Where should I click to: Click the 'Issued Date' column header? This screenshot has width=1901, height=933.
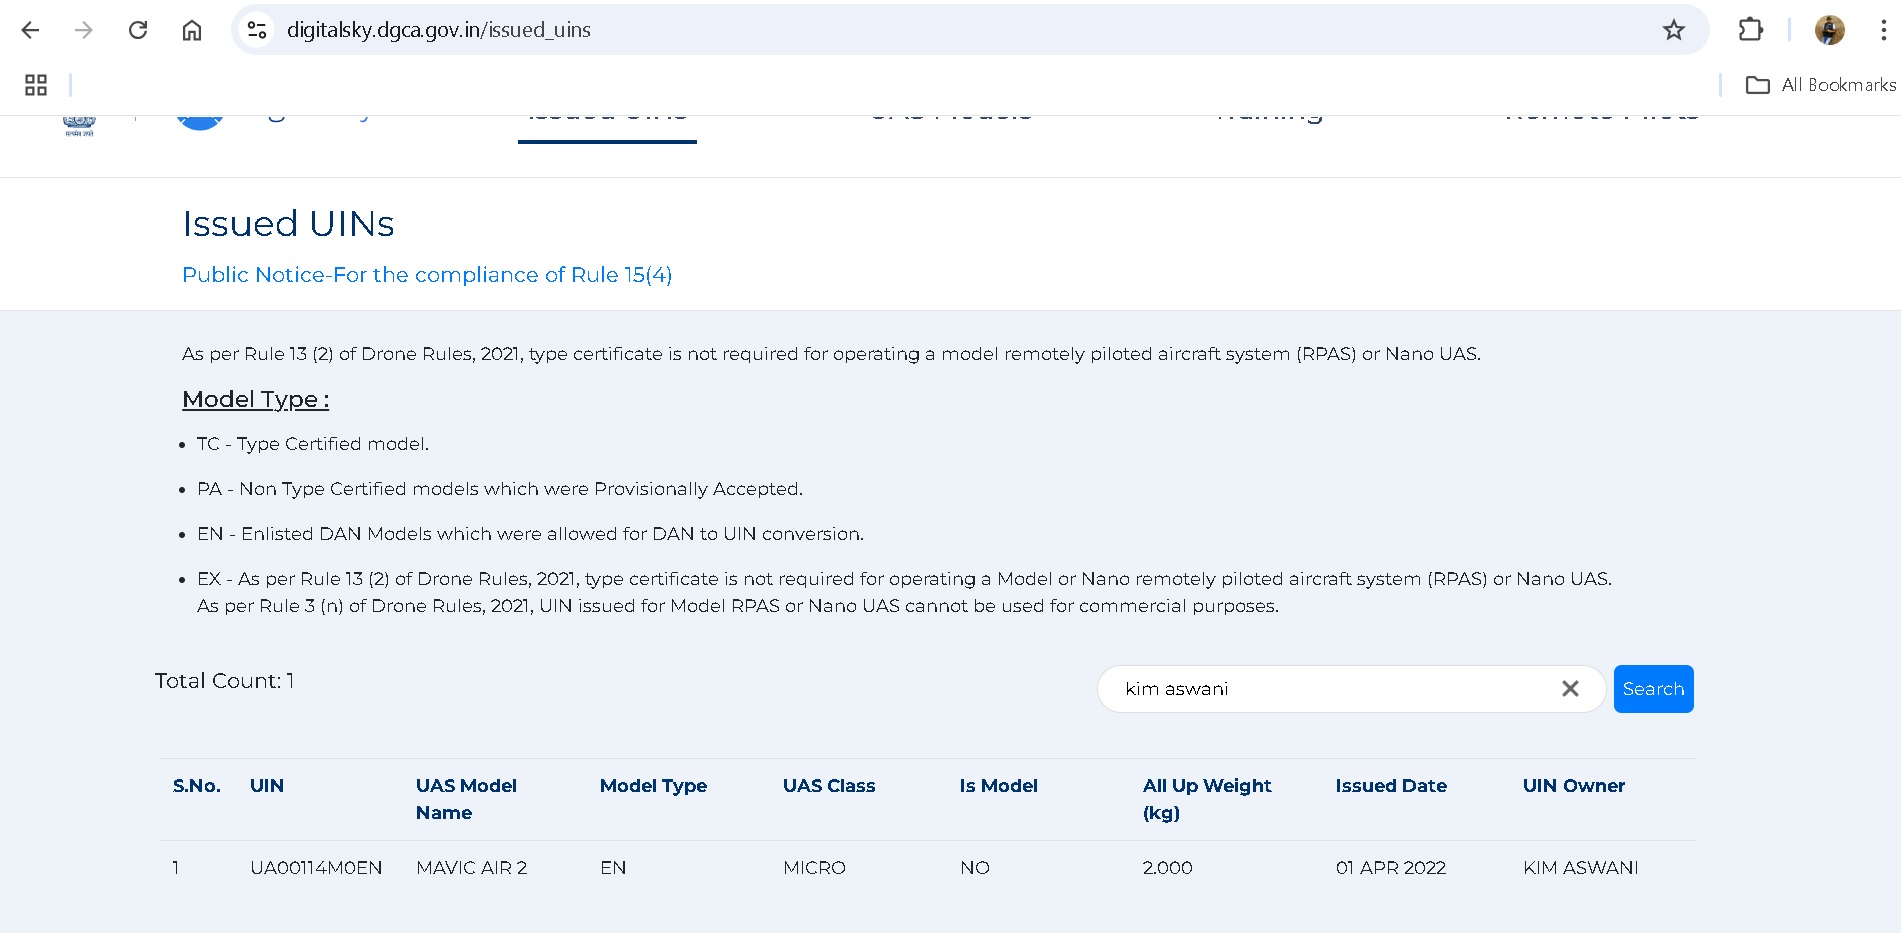tap(1390, 786)
